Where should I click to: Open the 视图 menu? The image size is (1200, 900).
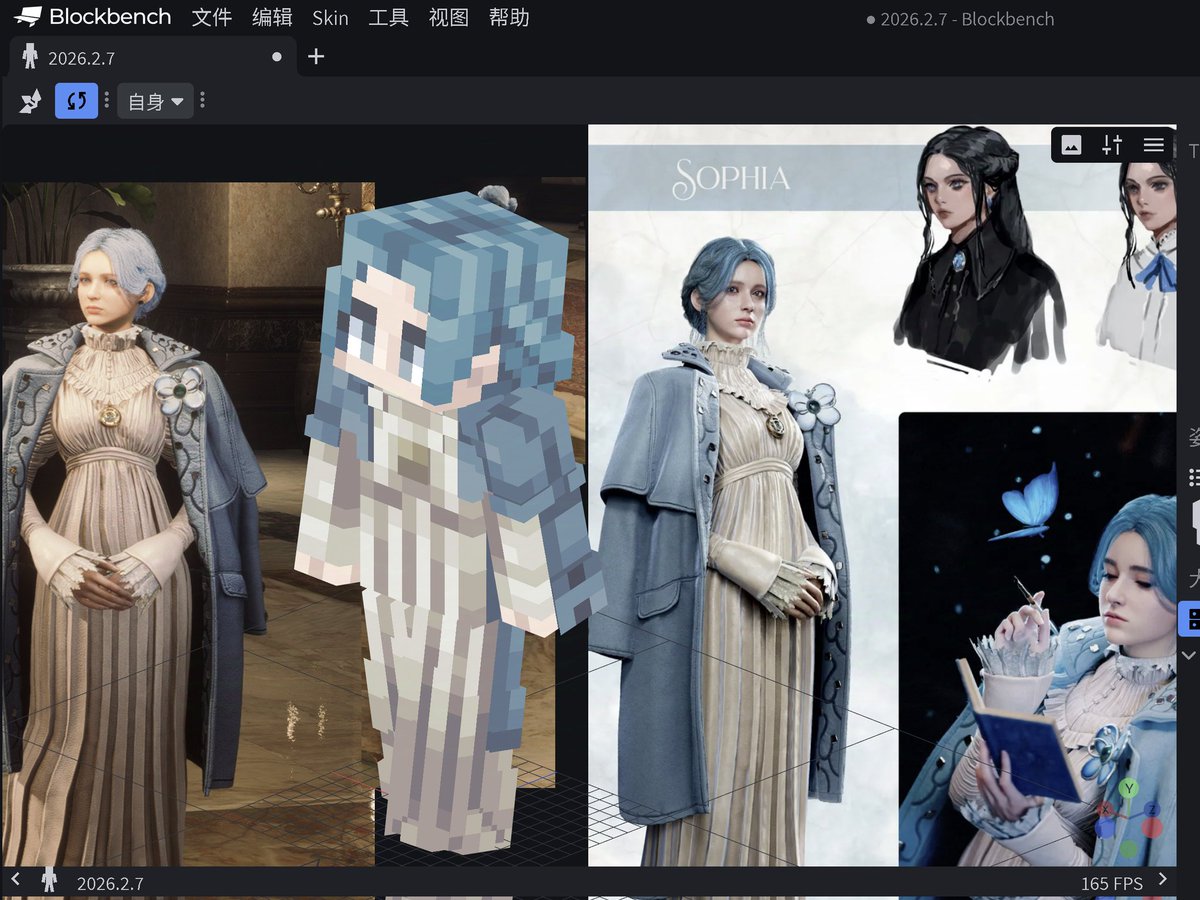(x=448, y=17)
